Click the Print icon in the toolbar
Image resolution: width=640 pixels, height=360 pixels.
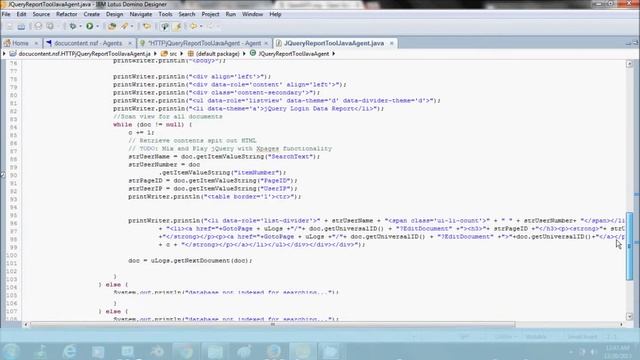(21, 27)
